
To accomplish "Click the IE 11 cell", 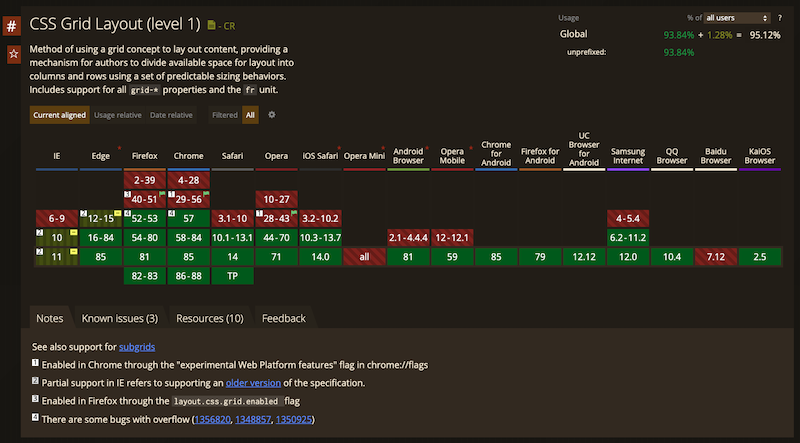I will pyautogui.click(x=57, y=257).
